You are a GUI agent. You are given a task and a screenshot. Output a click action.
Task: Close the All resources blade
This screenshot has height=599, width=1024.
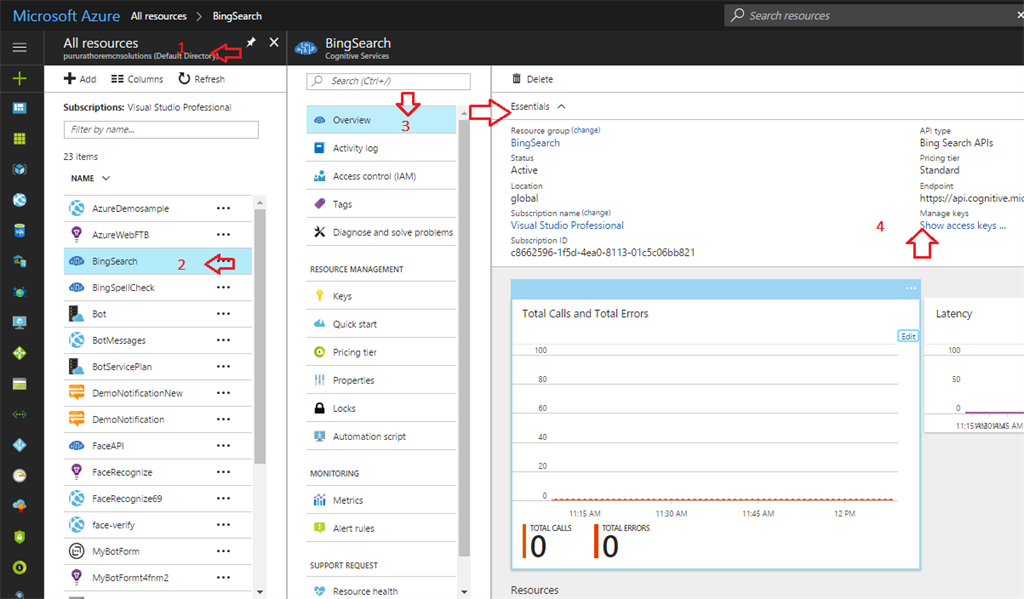tap(274, 42)
